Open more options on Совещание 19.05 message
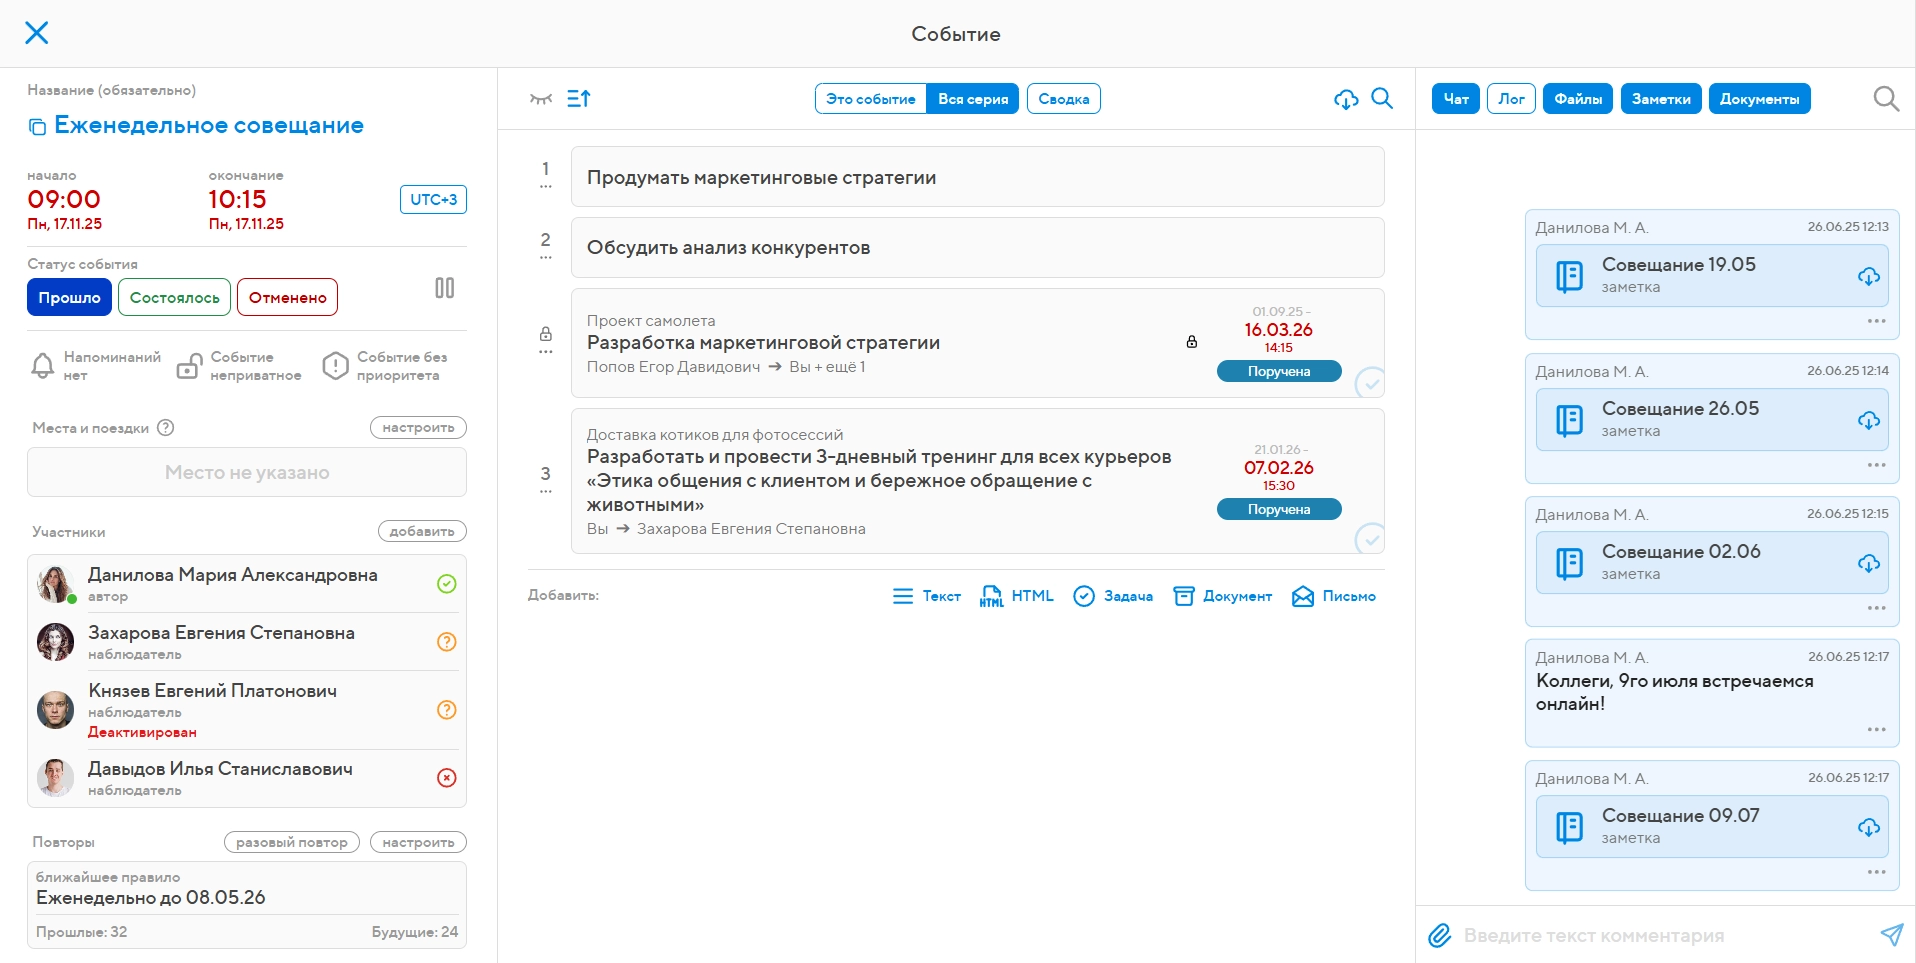This screenshot has height=963, width=1916. pos(1876,321)
